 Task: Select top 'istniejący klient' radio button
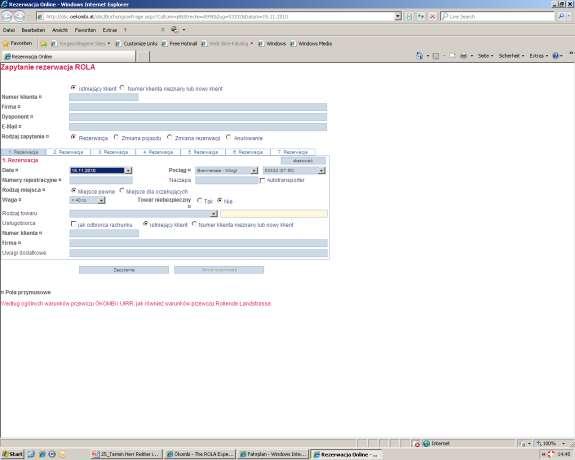tap(73, 88)
